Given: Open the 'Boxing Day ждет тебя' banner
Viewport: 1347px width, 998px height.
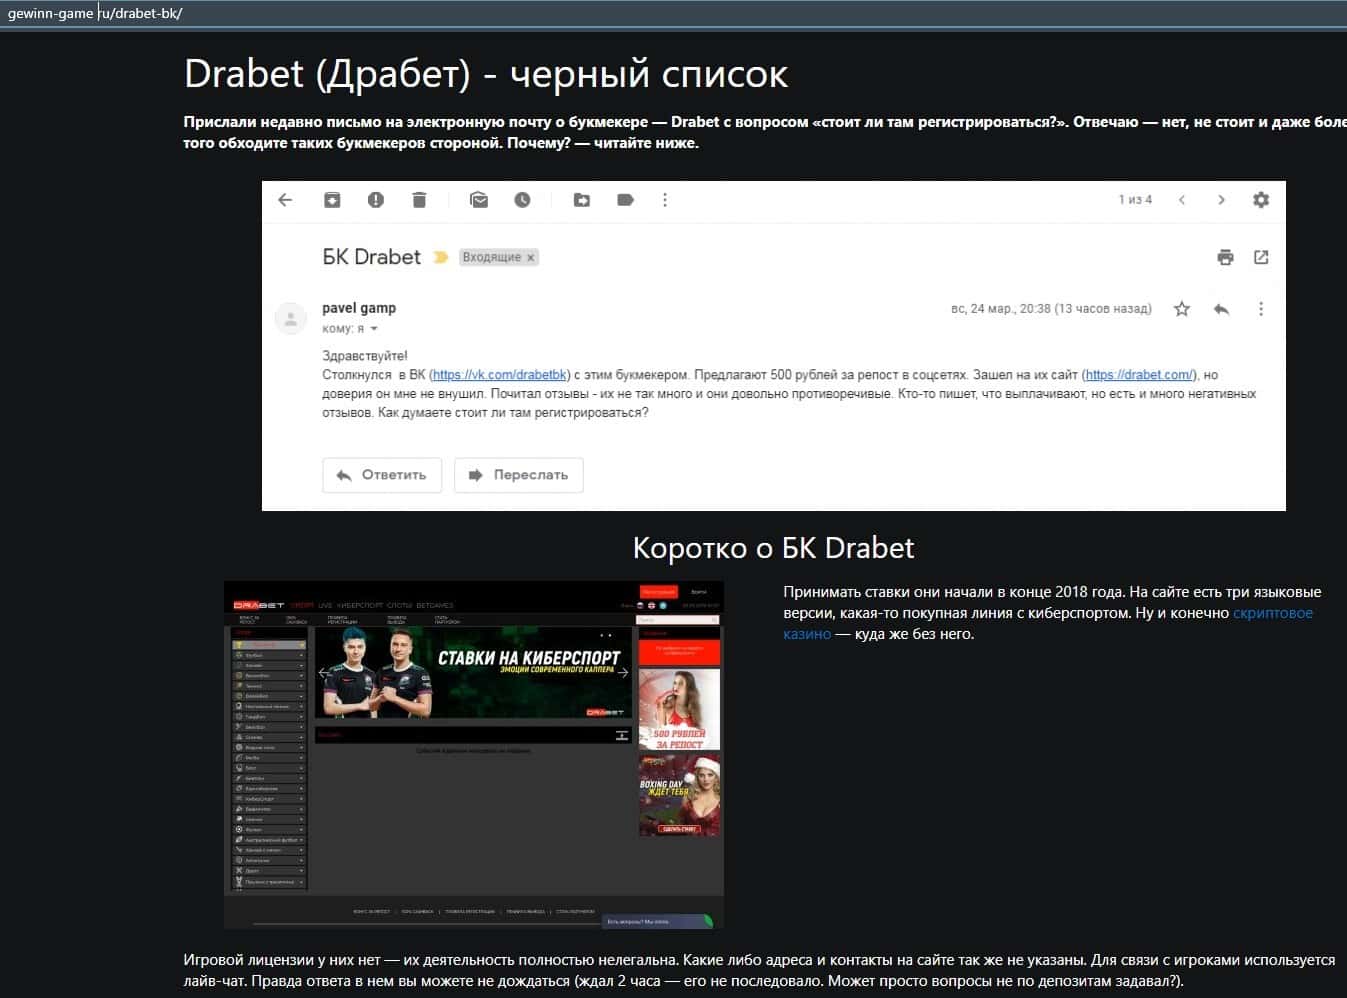Looking at the screenshot, I should coord(679,795).
